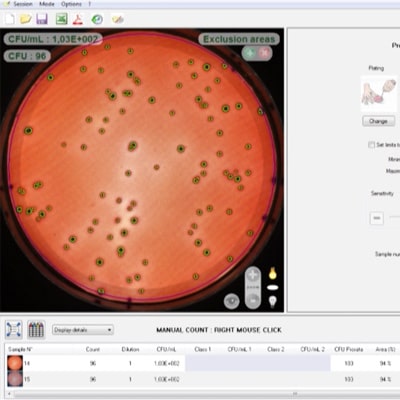Open the Session menu
Screen dimensions: 400x400
click(23, 4)
